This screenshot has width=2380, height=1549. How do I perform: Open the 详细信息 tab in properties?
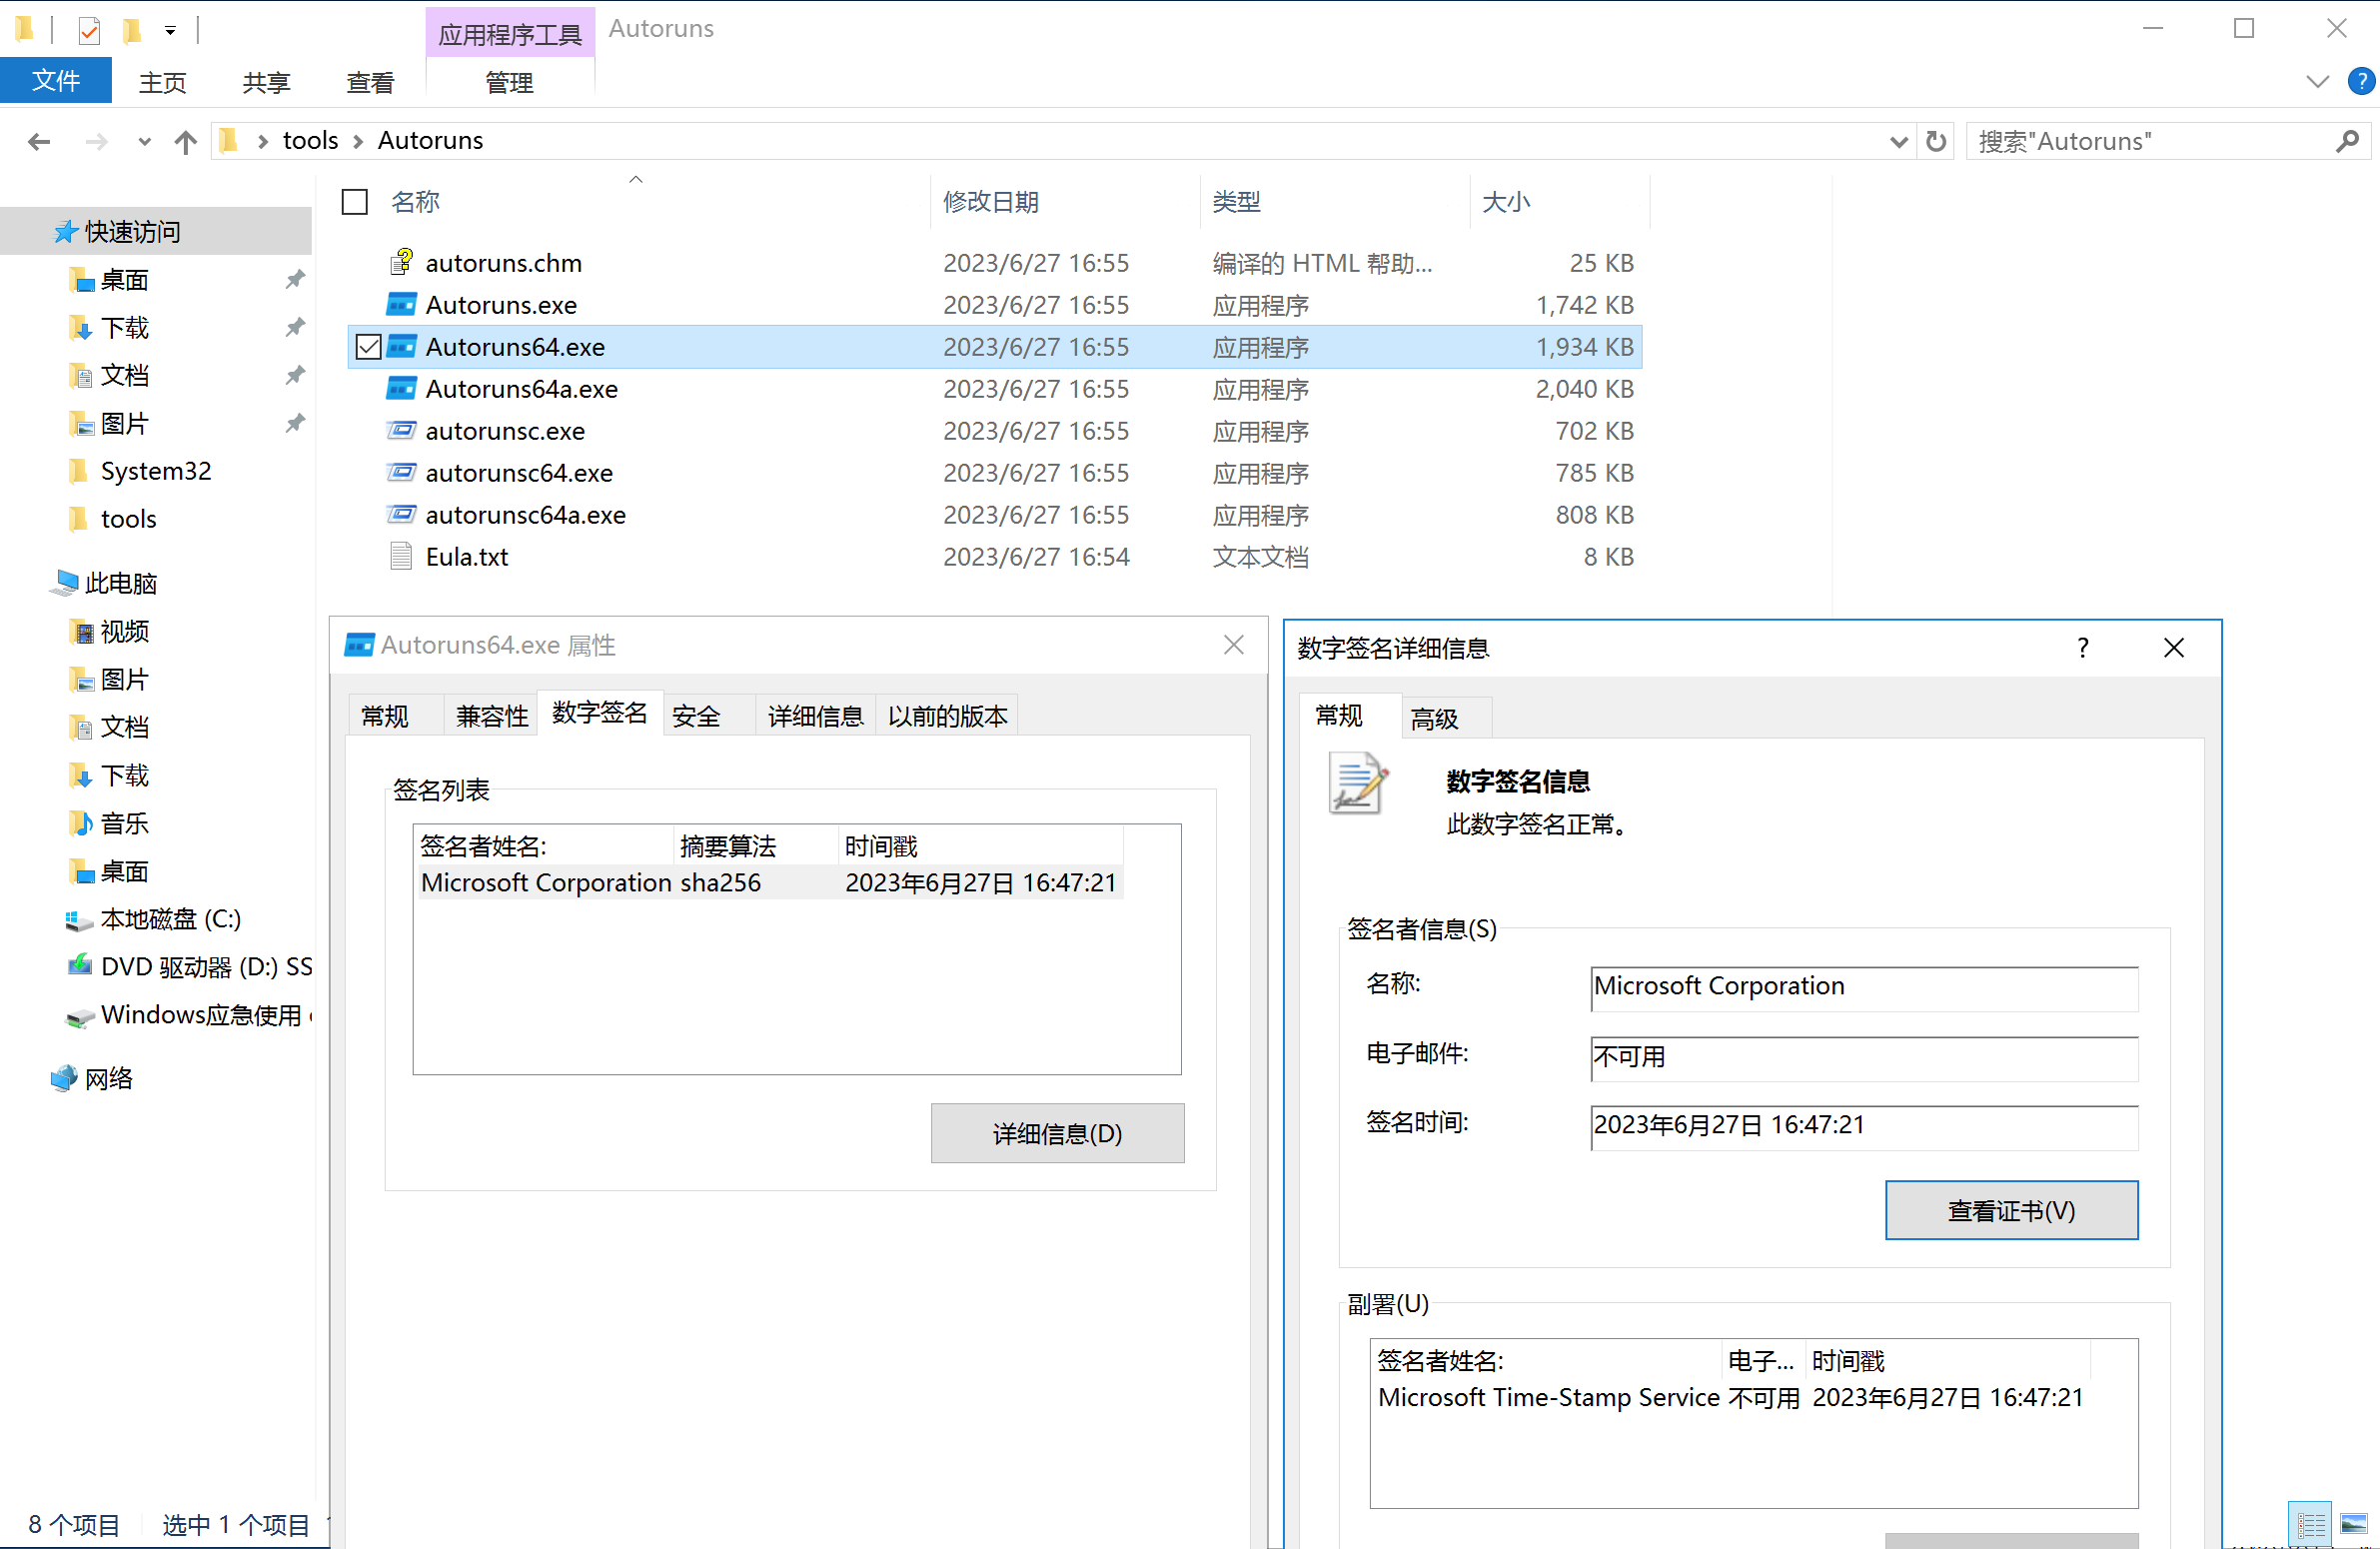click(815, 716)
